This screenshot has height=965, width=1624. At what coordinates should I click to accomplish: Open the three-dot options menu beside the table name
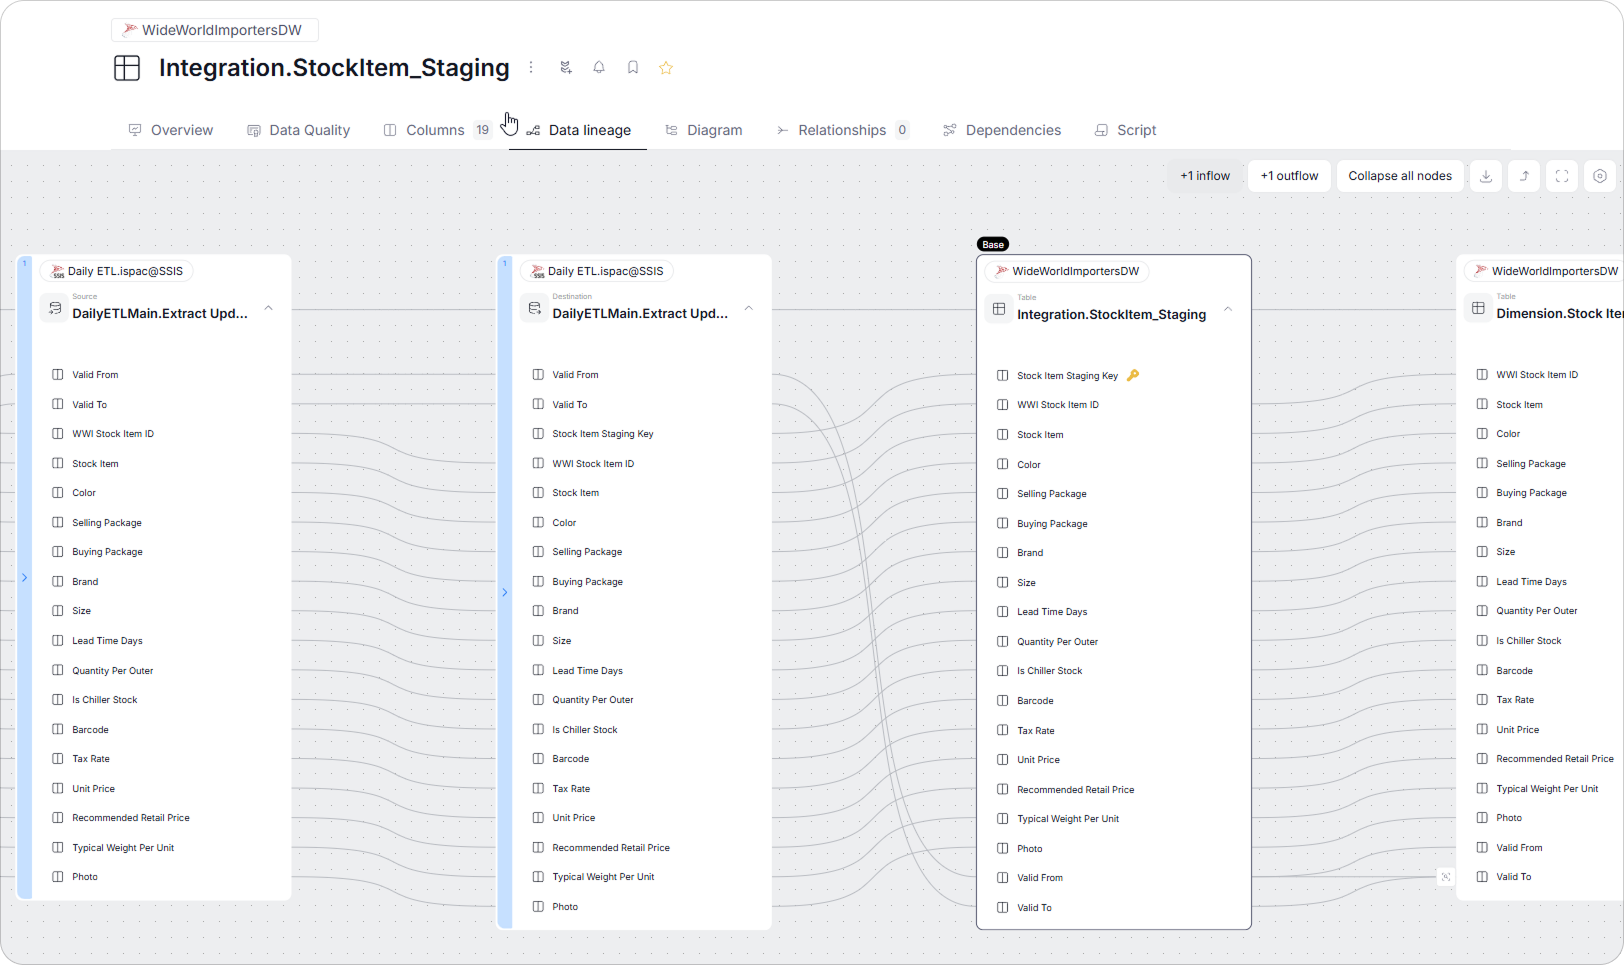pos(531,67)
